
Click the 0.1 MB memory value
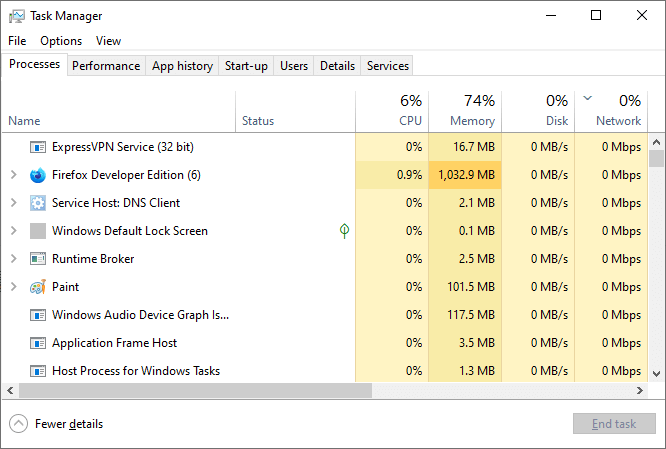pyautogui.click(x=477, y=231)
